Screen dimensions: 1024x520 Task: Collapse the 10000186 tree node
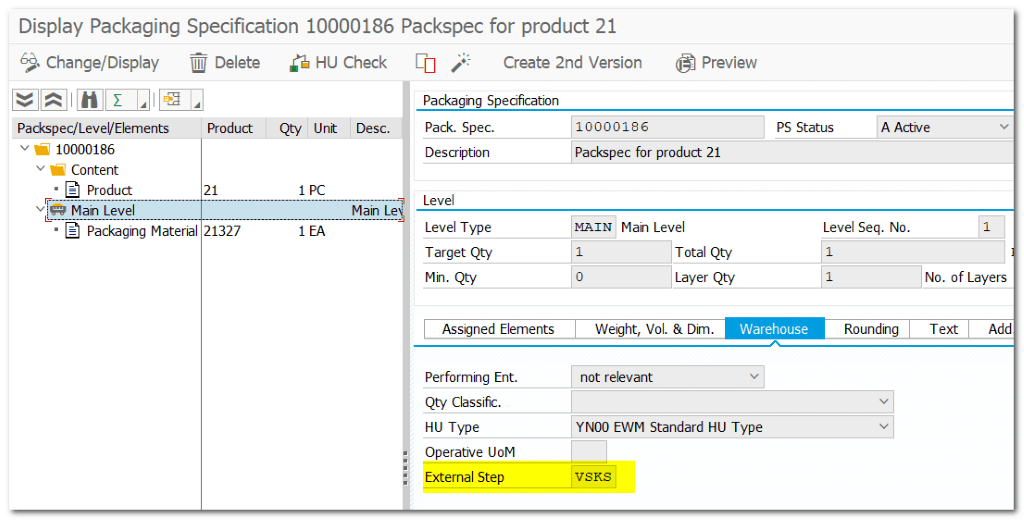(24, 149)
